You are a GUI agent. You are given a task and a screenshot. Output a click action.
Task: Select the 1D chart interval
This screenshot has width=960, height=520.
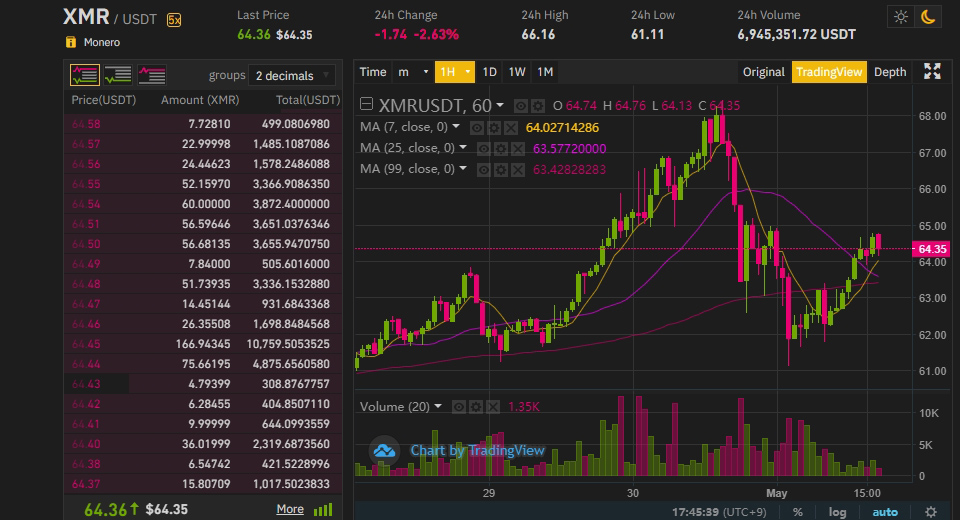pyautogui.click(x=489, y=72)
